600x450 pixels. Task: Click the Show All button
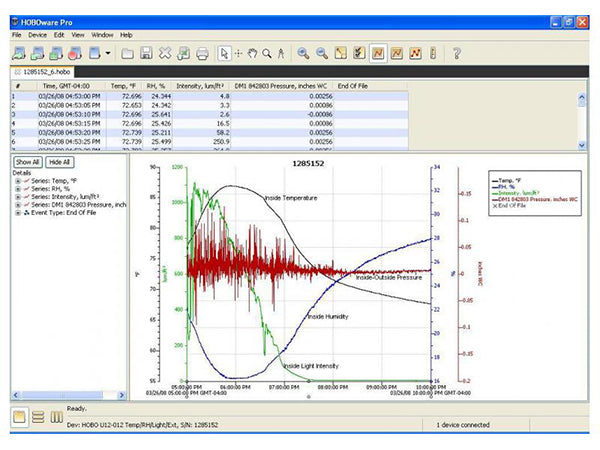tap(26, 161)
